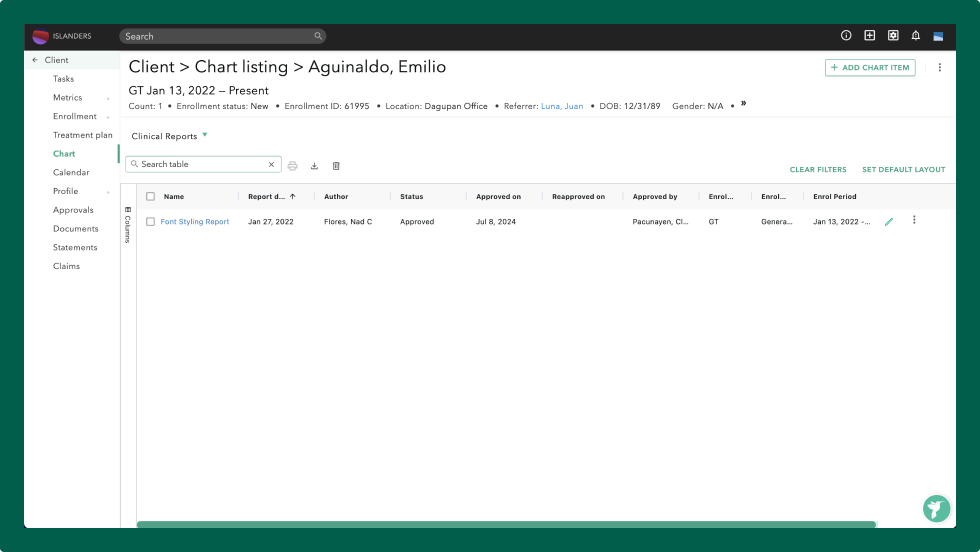
Task: Click the Approved status cell
Action: (x=417, y=221)
